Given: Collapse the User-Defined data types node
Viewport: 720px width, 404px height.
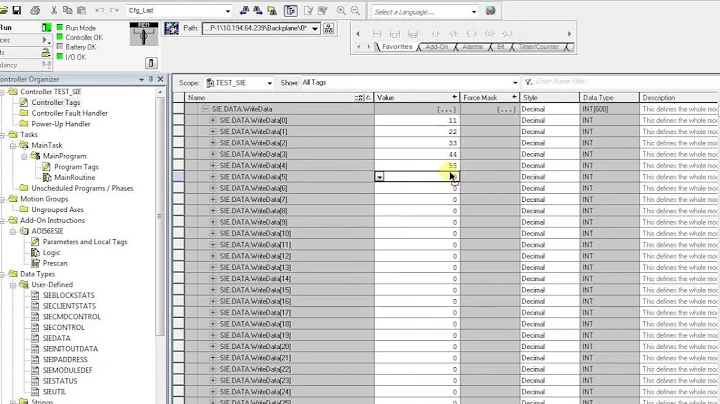Looking at the screenshot, I should coord(13,285).
